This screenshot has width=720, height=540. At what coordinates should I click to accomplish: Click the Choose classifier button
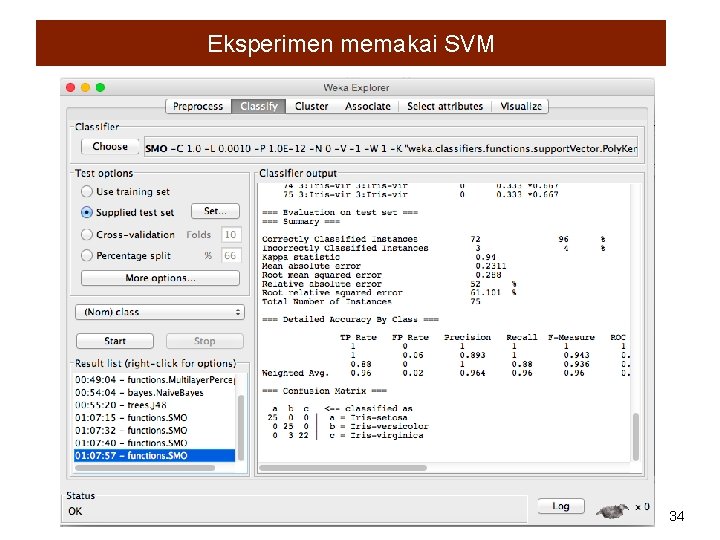pos(110,146)
